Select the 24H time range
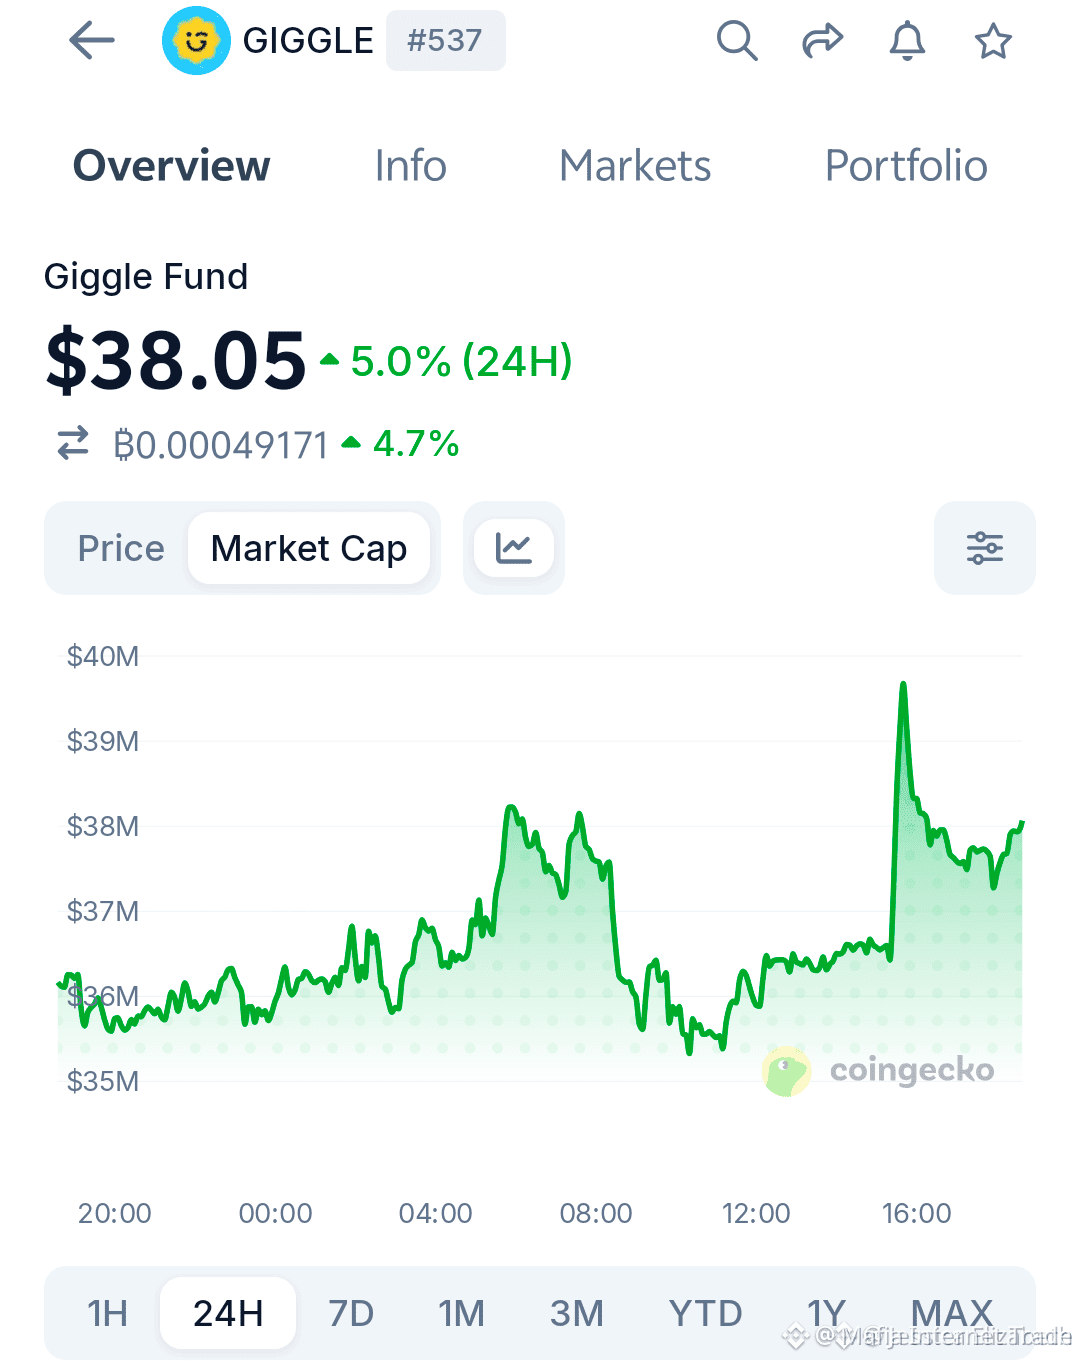1080x1361 pixels. (x=228, y=1313)
